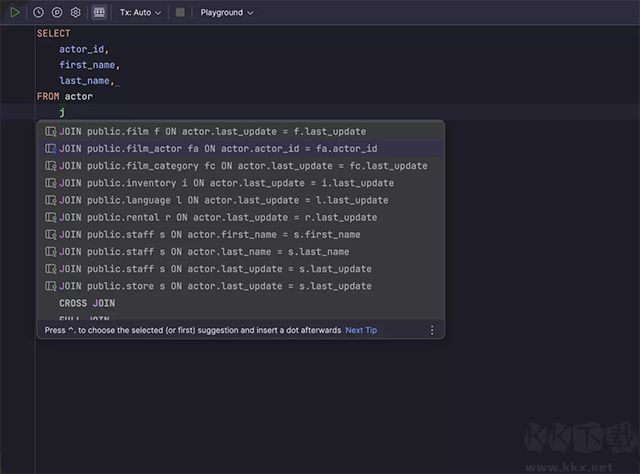
Task: Click the first_name column in the query
Action: point(87,65)
